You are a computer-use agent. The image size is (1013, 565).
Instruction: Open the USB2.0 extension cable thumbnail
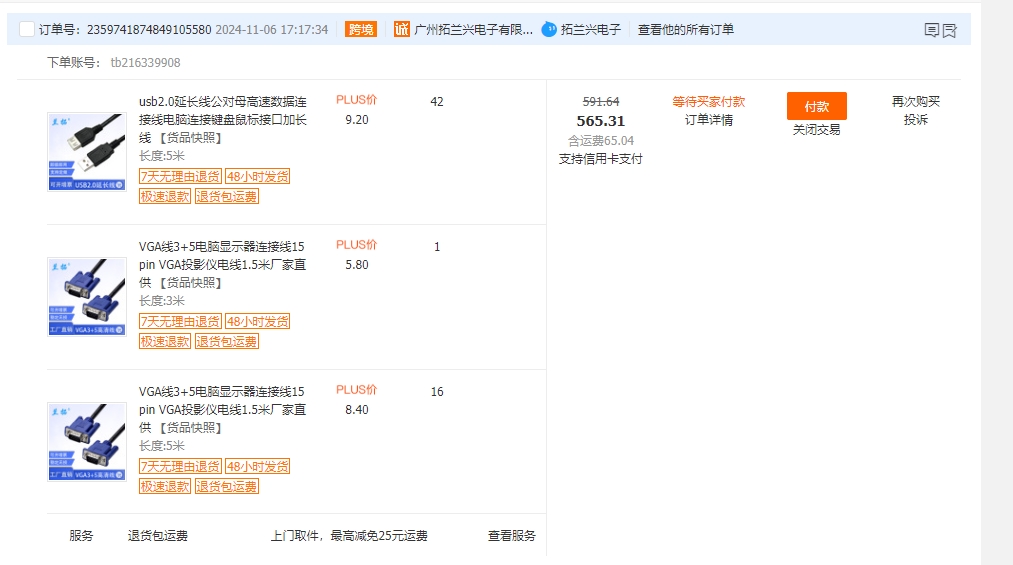tap(86, 152)
